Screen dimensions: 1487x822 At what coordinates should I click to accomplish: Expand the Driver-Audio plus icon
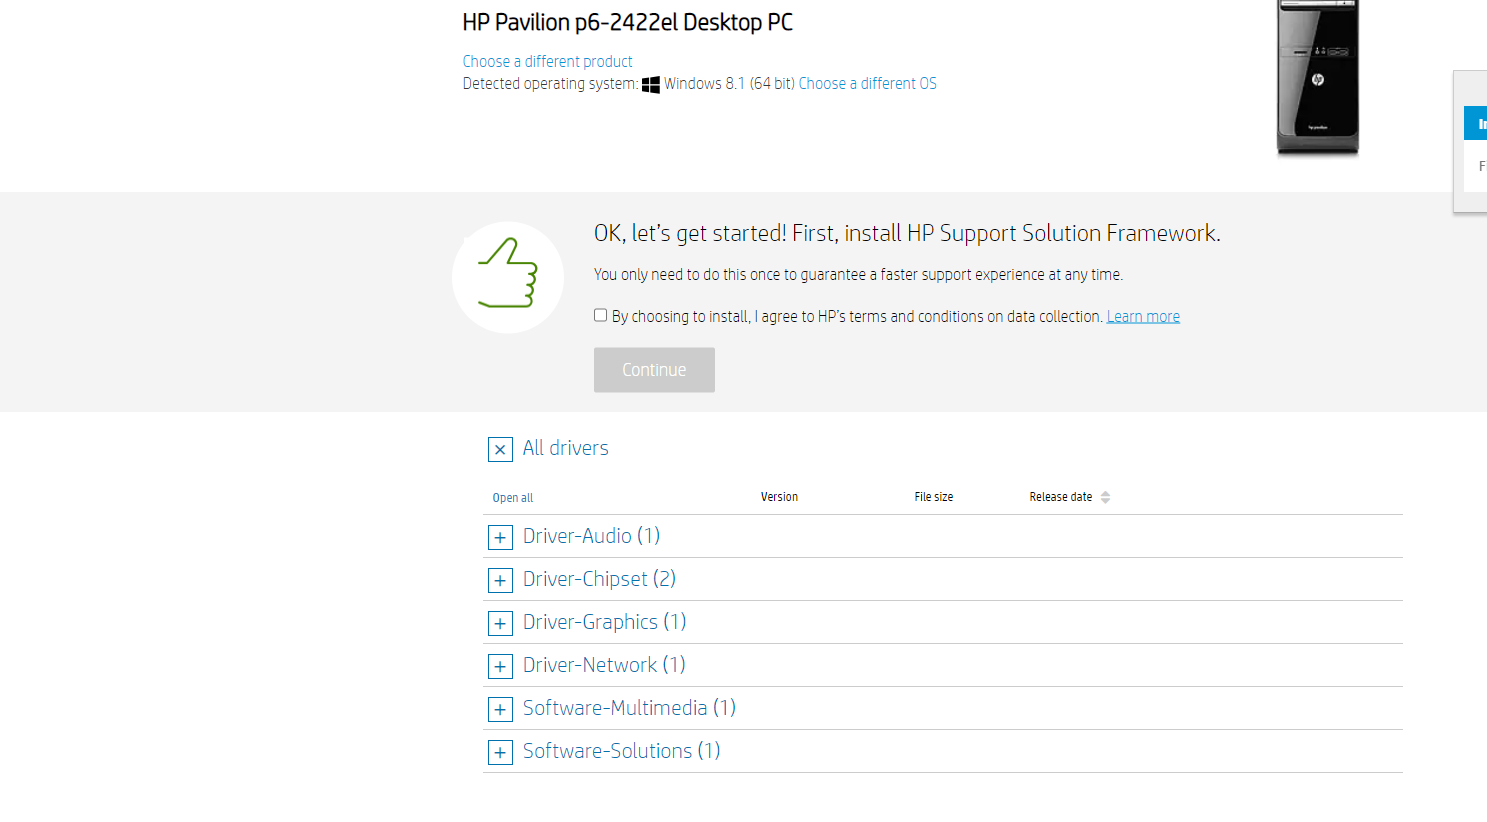click(500, 538)
